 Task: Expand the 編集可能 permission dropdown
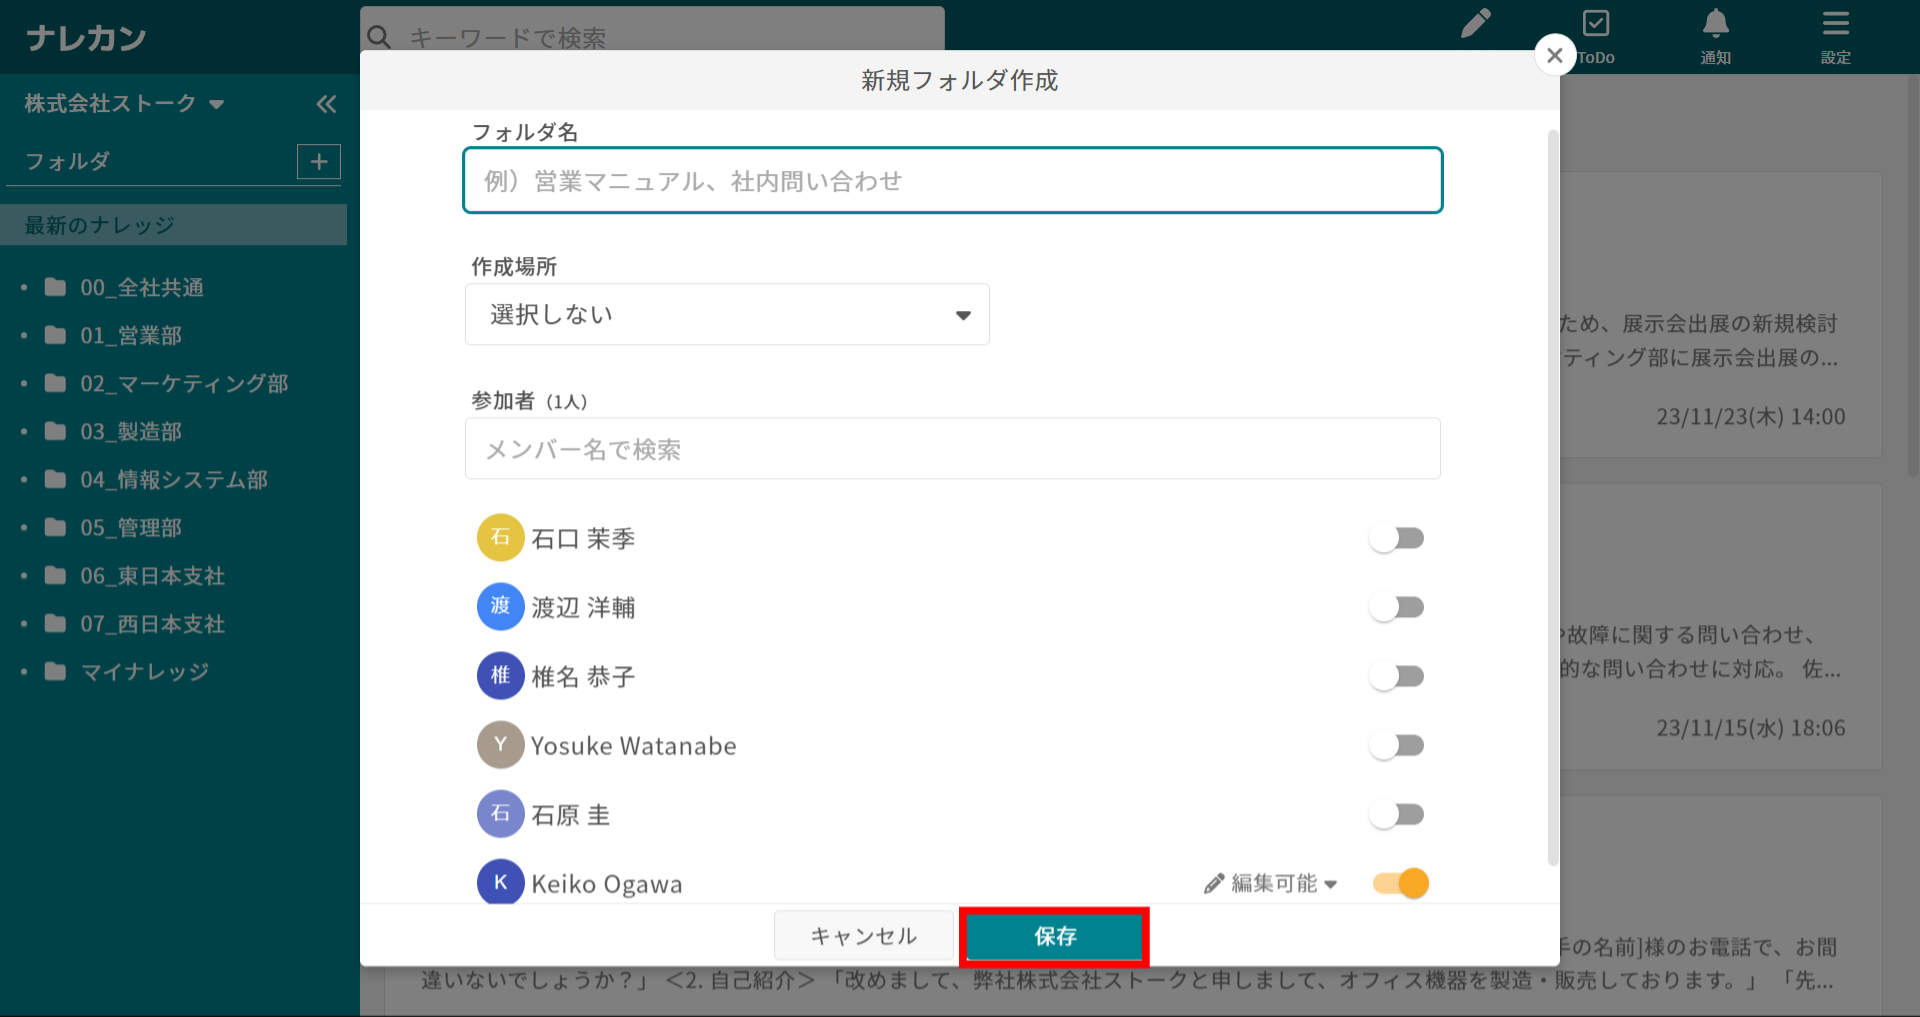pos(1272,884)
